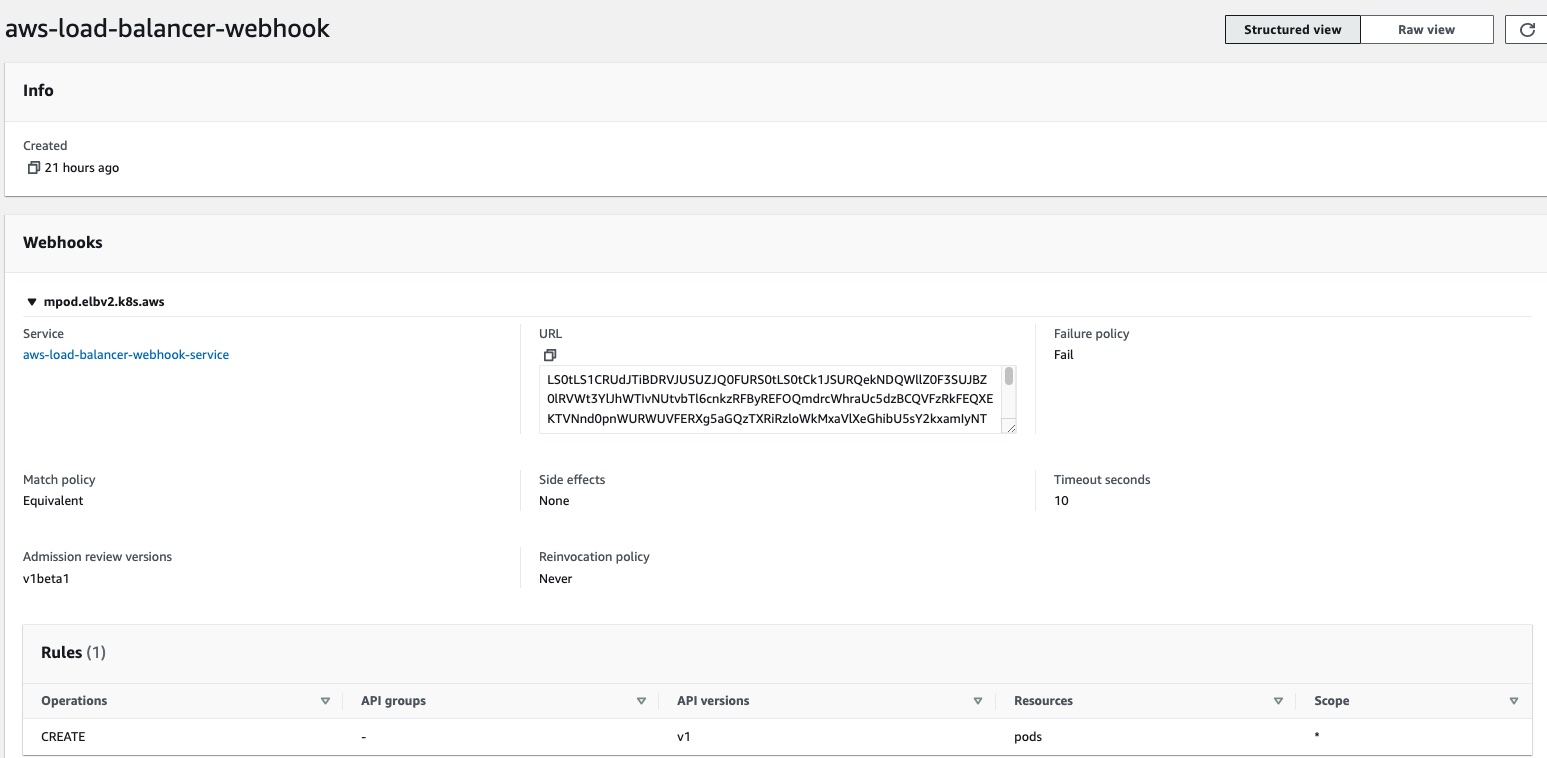1547x758 pixels.
Task: Click inside the URL encoded text box
Action: pyautogui.click(x=770, y=399)
